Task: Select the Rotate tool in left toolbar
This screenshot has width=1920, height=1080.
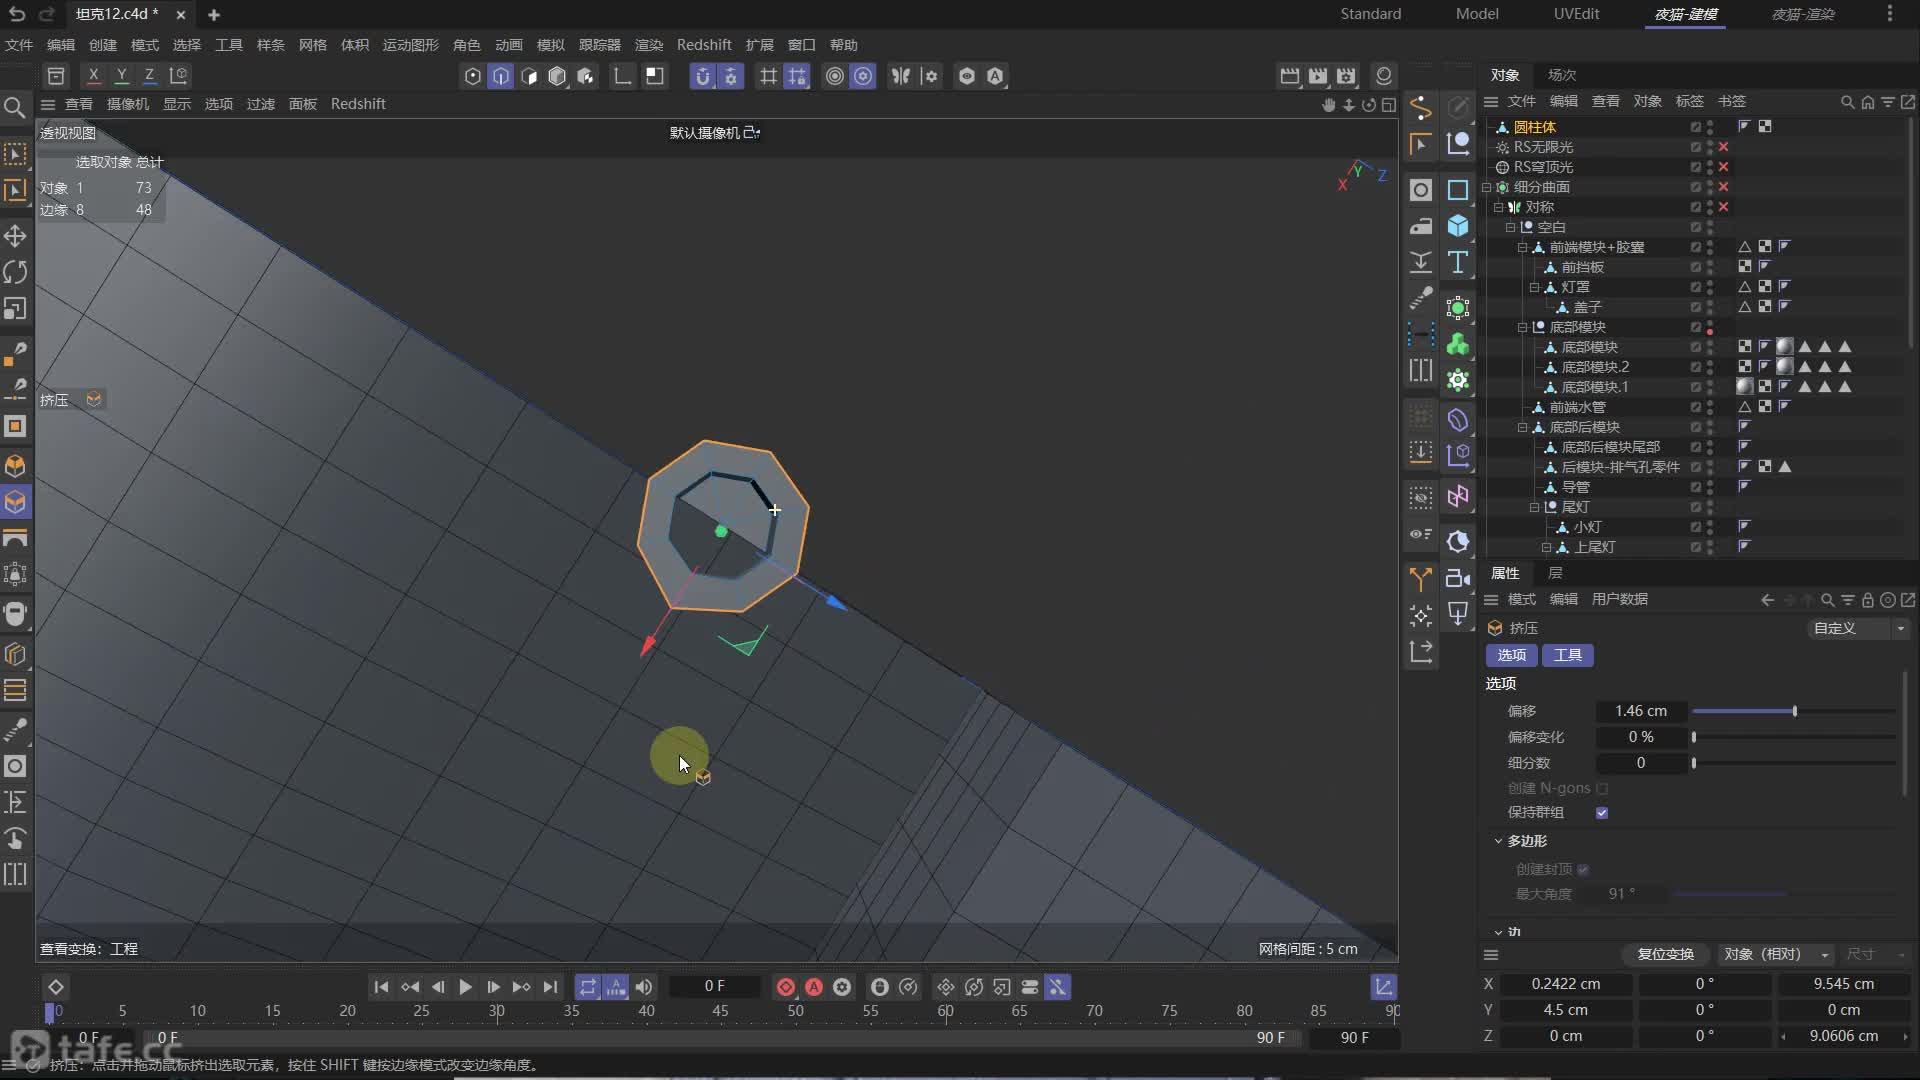Action: [15, 272]
